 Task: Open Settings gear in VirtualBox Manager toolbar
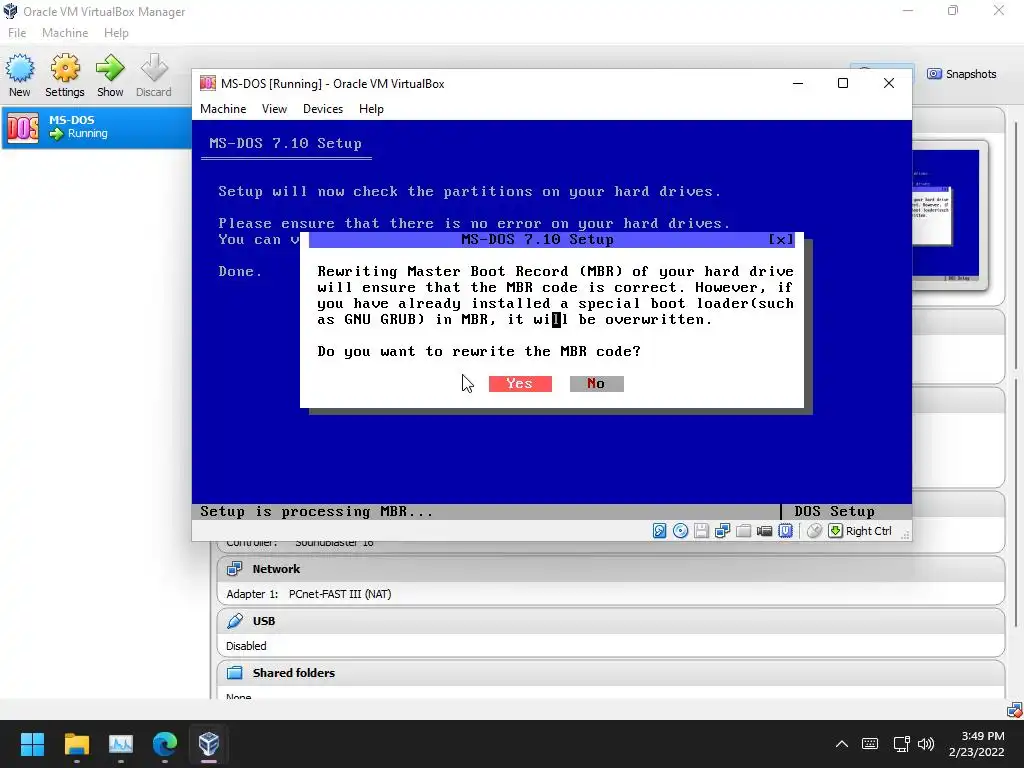[65, 76]
